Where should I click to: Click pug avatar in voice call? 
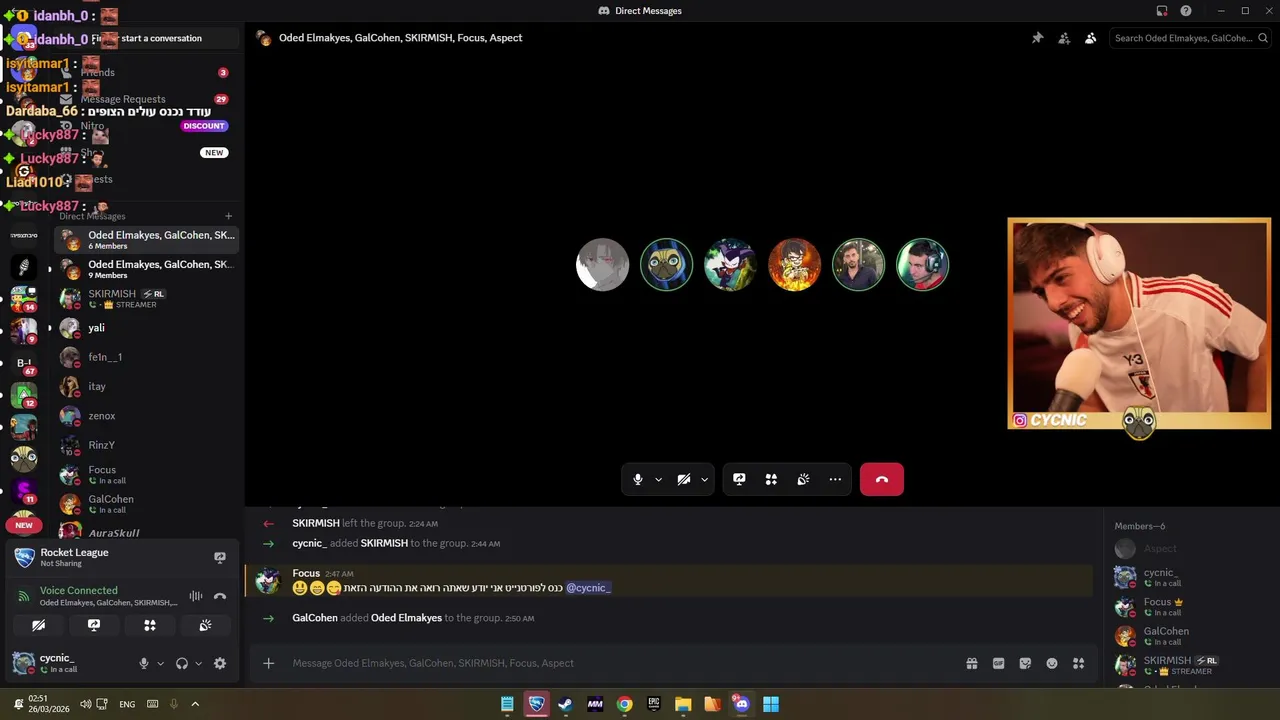pos(666,265)
